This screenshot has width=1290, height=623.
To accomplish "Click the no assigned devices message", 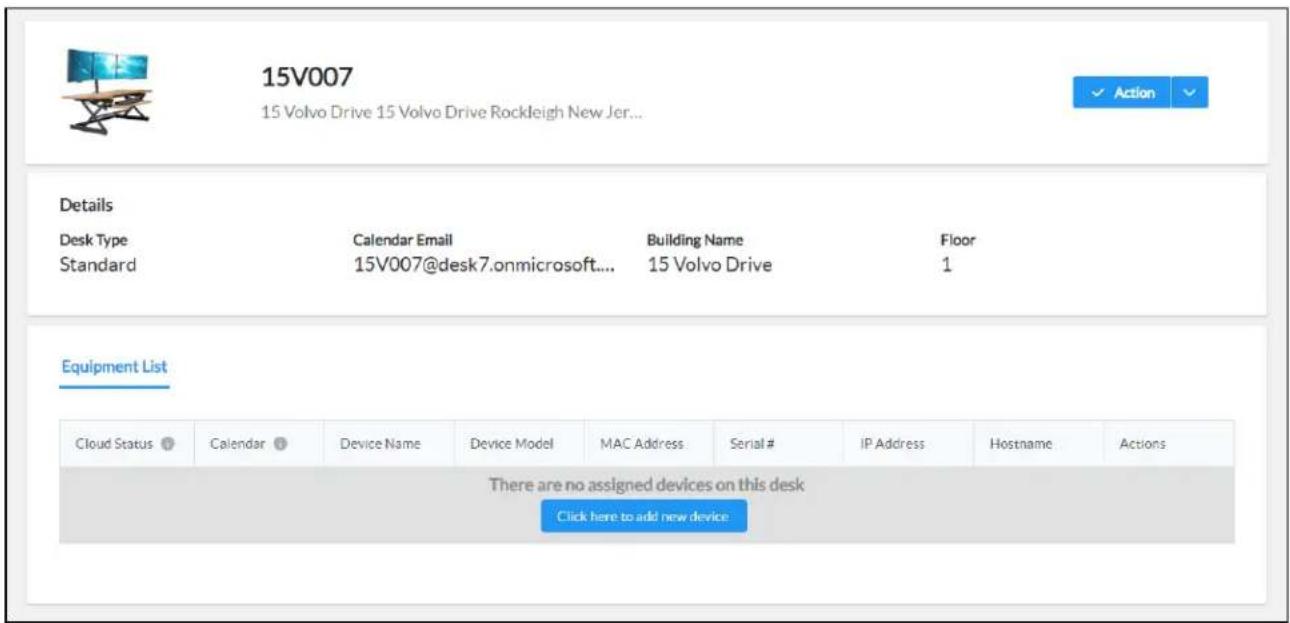I will click(646, 485).
